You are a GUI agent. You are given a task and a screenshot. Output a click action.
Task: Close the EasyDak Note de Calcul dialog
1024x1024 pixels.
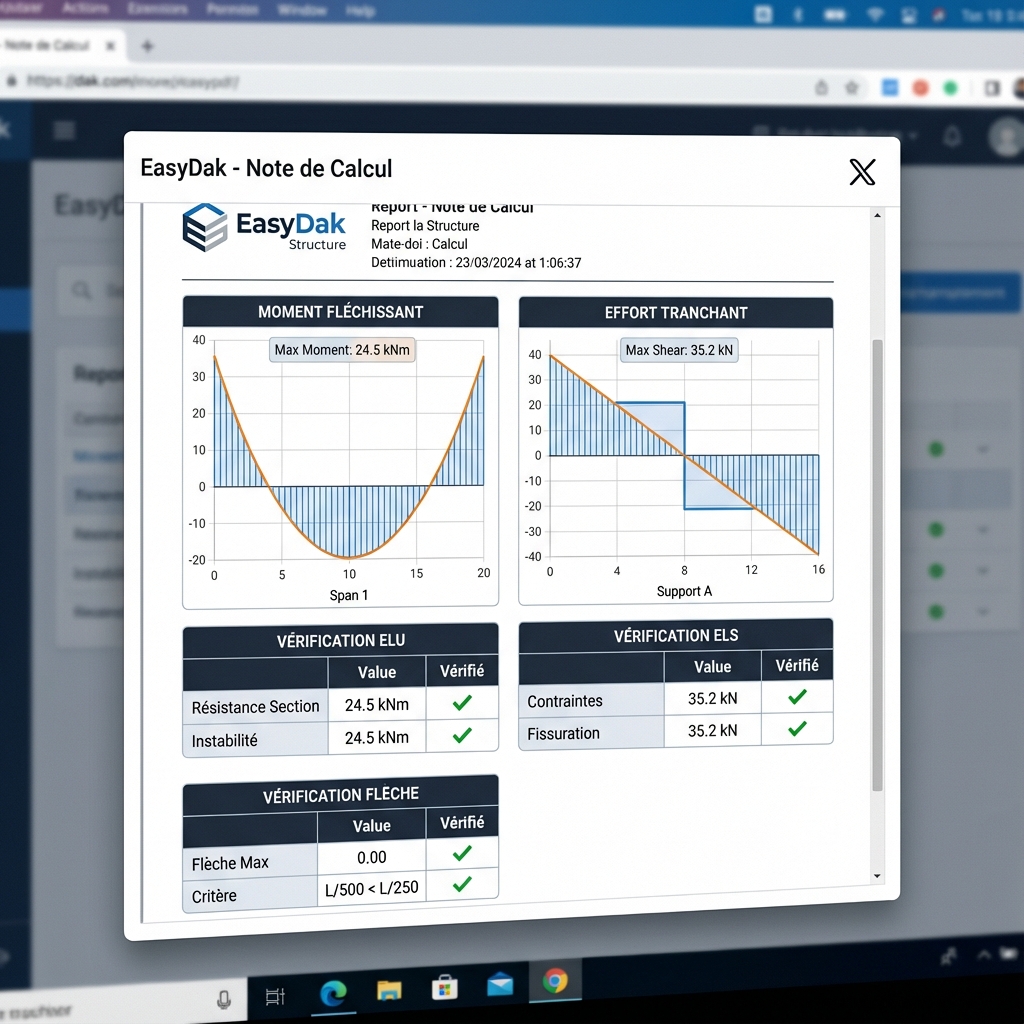(x=862, y=172)
